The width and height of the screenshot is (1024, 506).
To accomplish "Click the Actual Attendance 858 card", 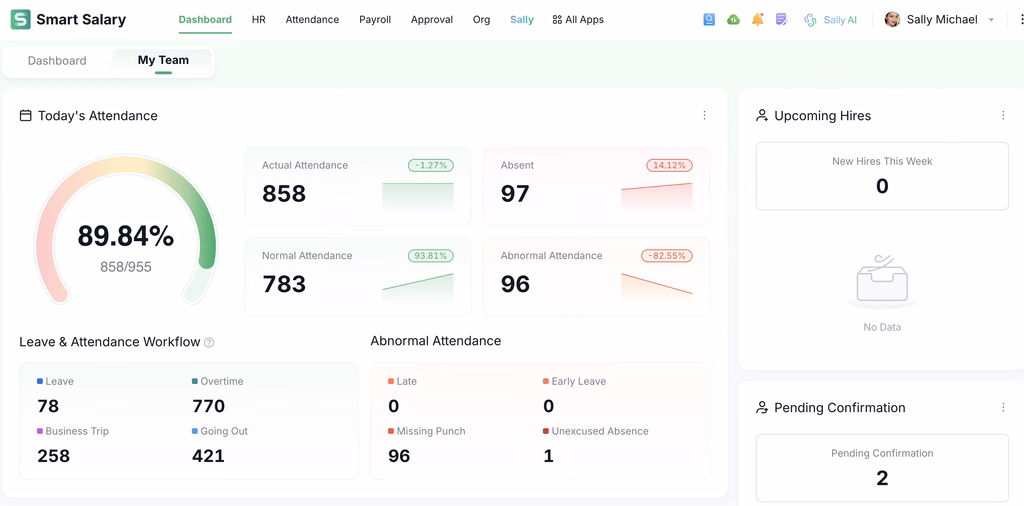I will coord(358,186).
